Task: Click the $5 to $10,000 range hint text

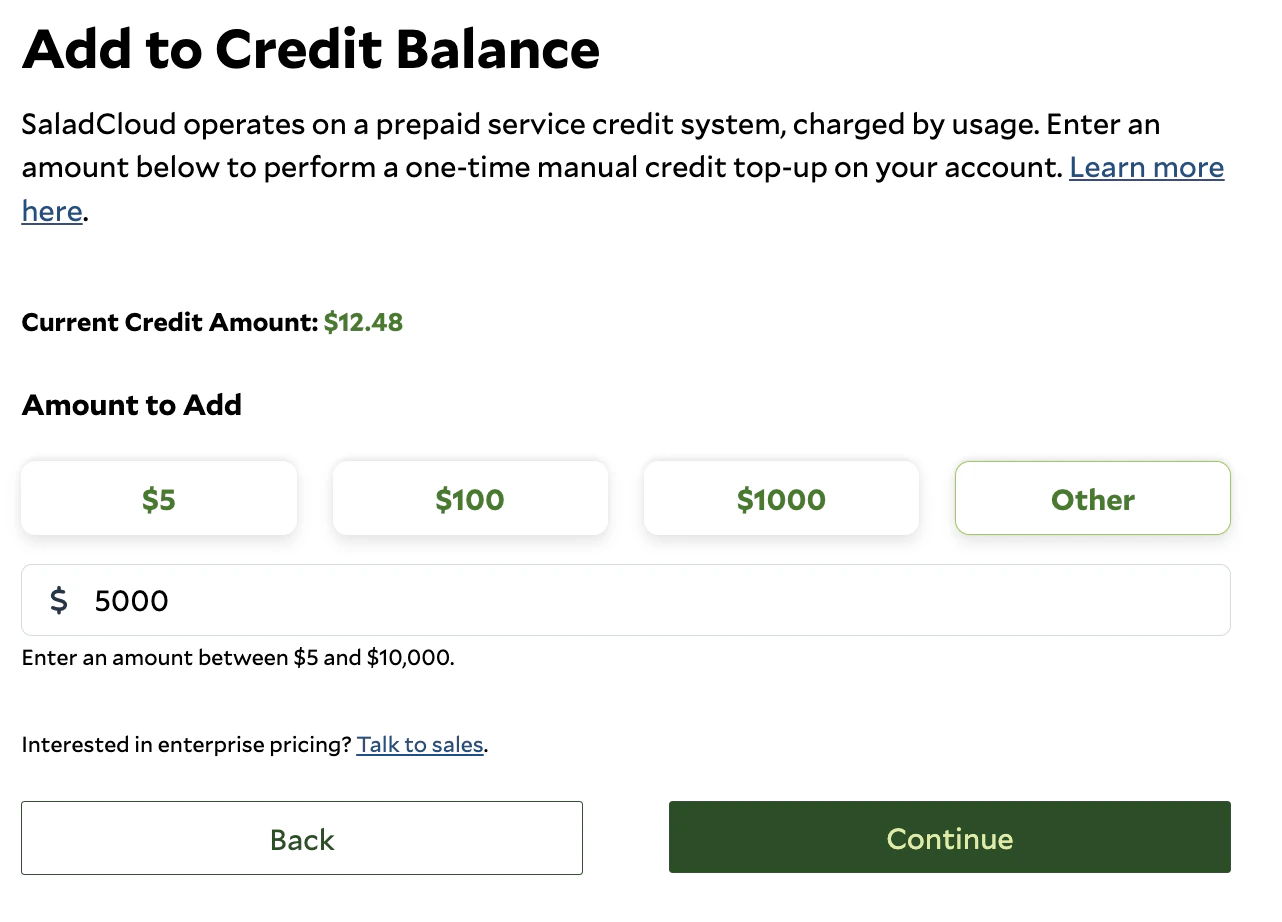Action: coord(238,658)
